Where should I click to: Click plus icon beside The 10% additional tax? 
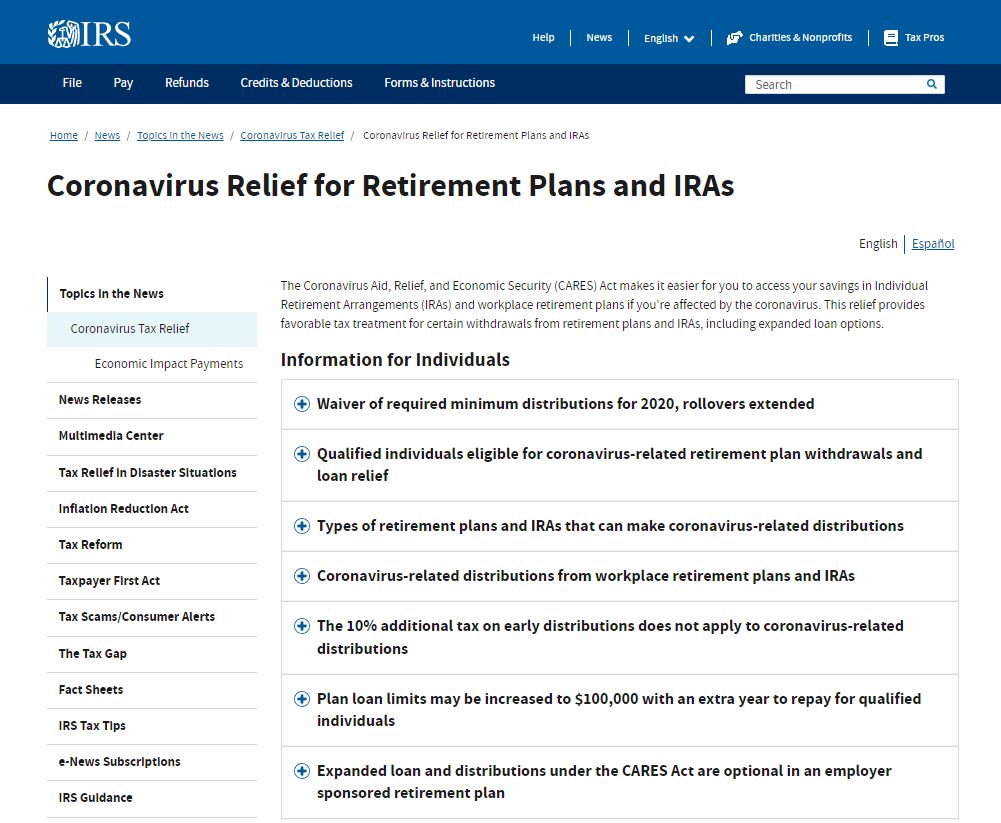click(302, 626)
